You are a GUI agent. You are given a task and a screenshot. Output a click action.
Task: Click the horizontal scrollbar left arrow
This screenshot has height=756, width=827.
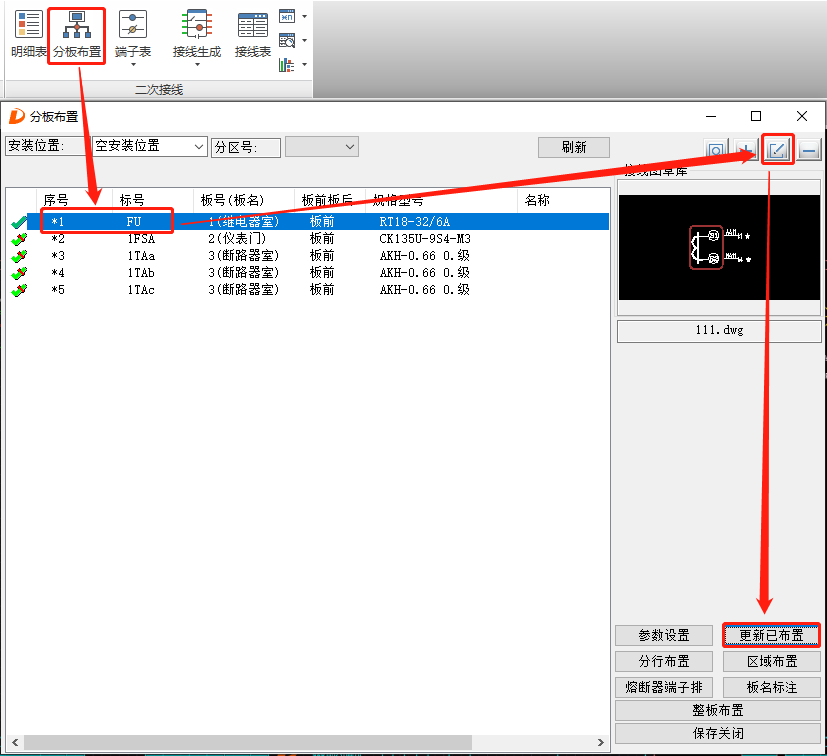(x=15, y=742)
